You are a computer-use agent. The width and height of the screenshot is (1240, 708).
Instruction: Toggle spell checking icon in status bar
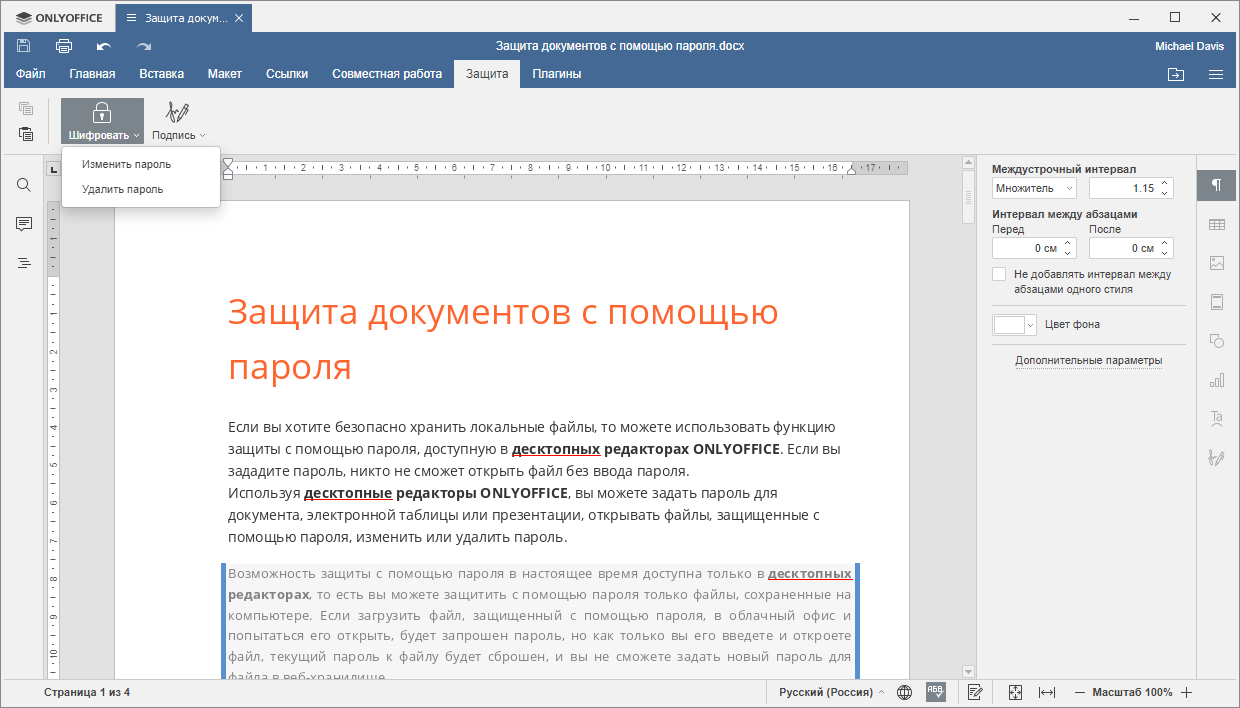[x=935, y=692]
